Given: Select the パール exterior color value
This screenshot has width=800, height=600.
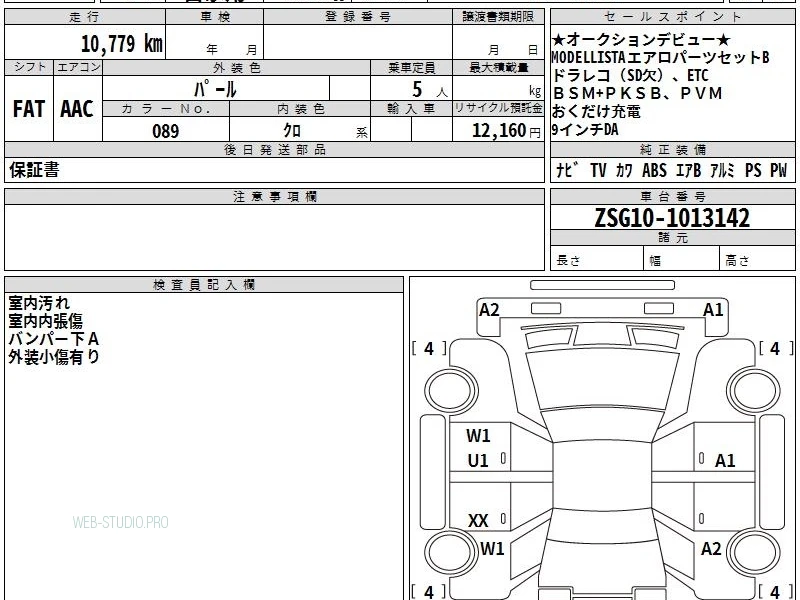Looking at the screenshot, I should click(x=216, y=89).
